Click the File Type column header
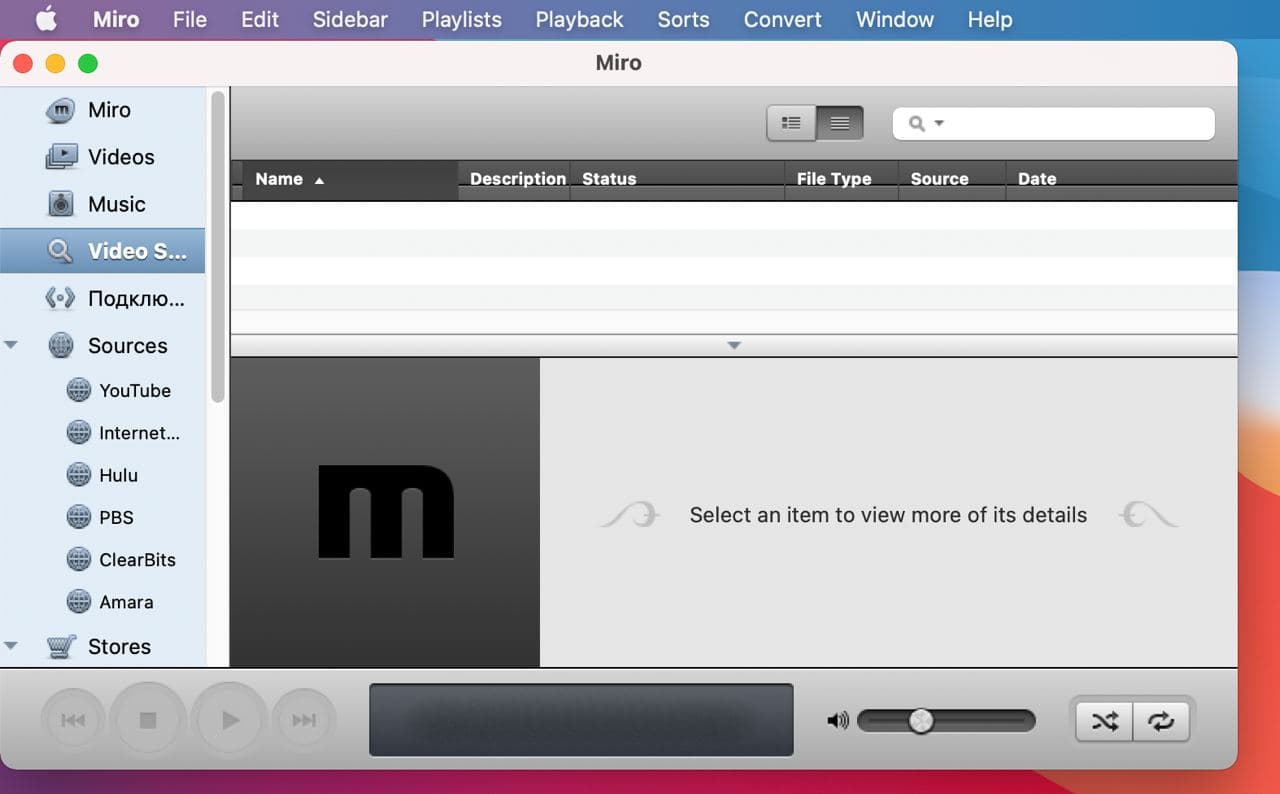The width and height of the screenshot is (1280, 794). pos(841,179)
